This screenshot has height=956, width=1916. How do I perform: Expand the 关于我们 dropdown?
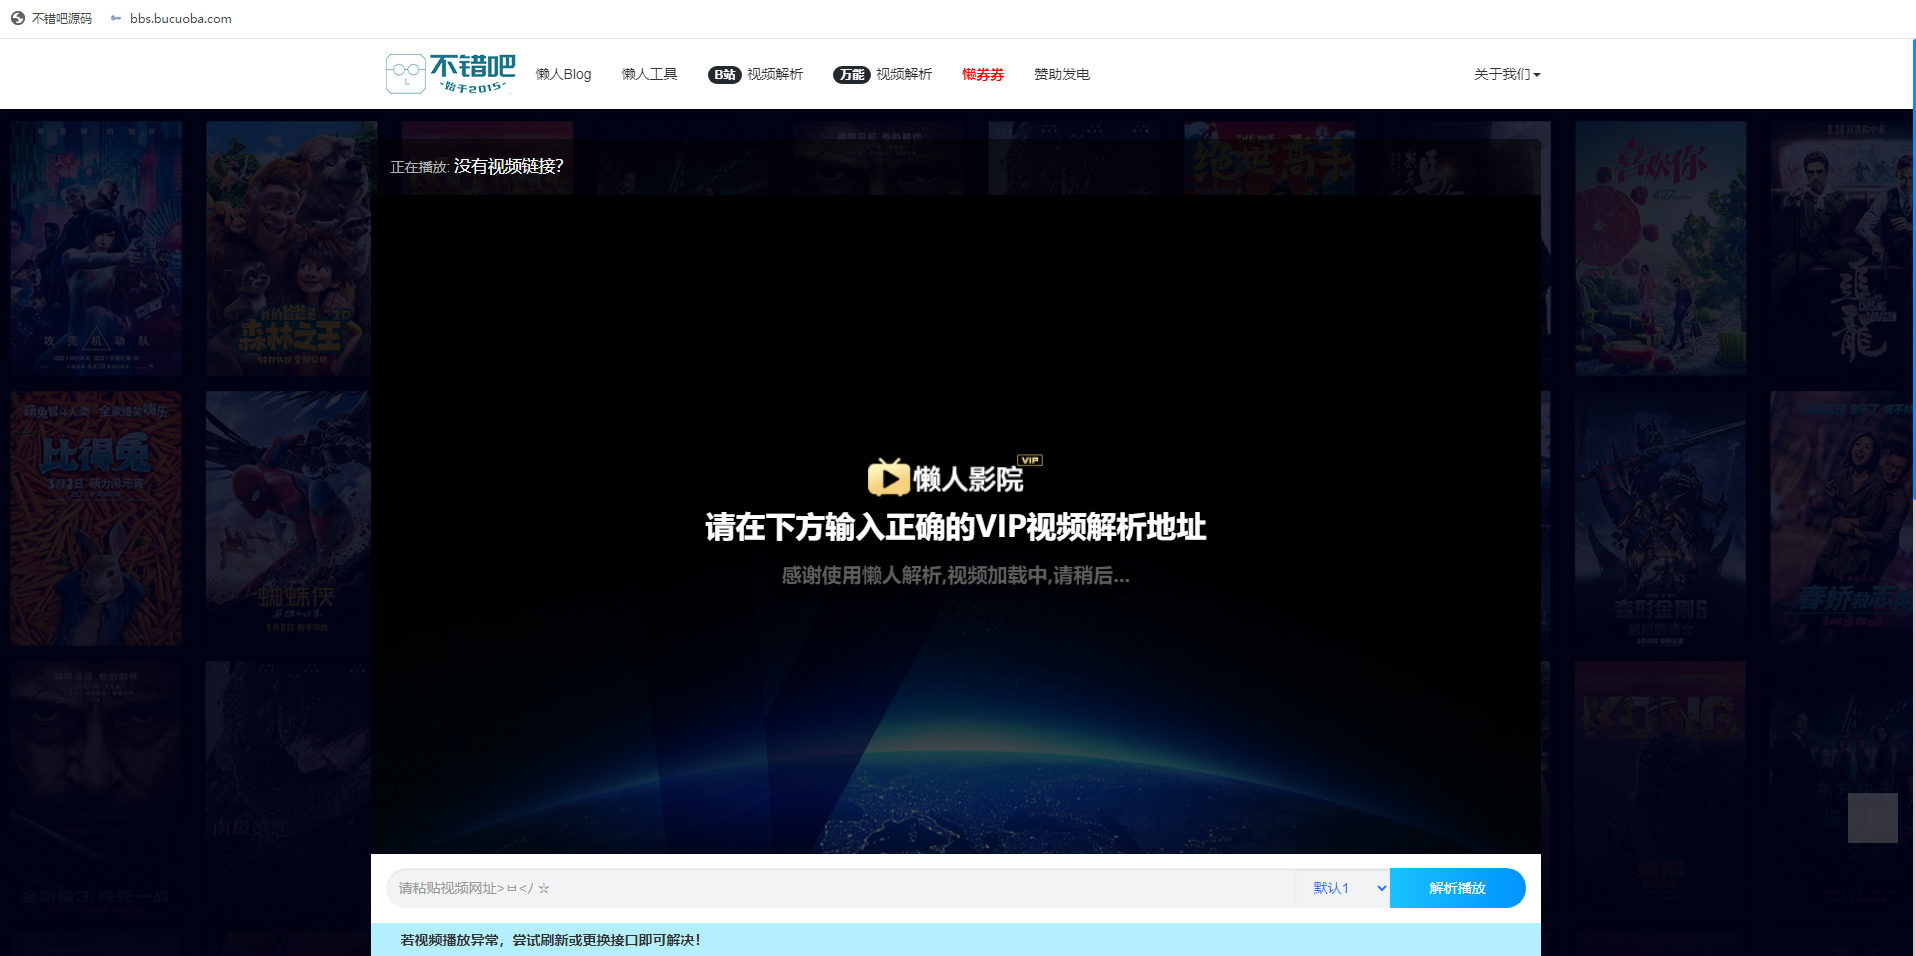1506,74
